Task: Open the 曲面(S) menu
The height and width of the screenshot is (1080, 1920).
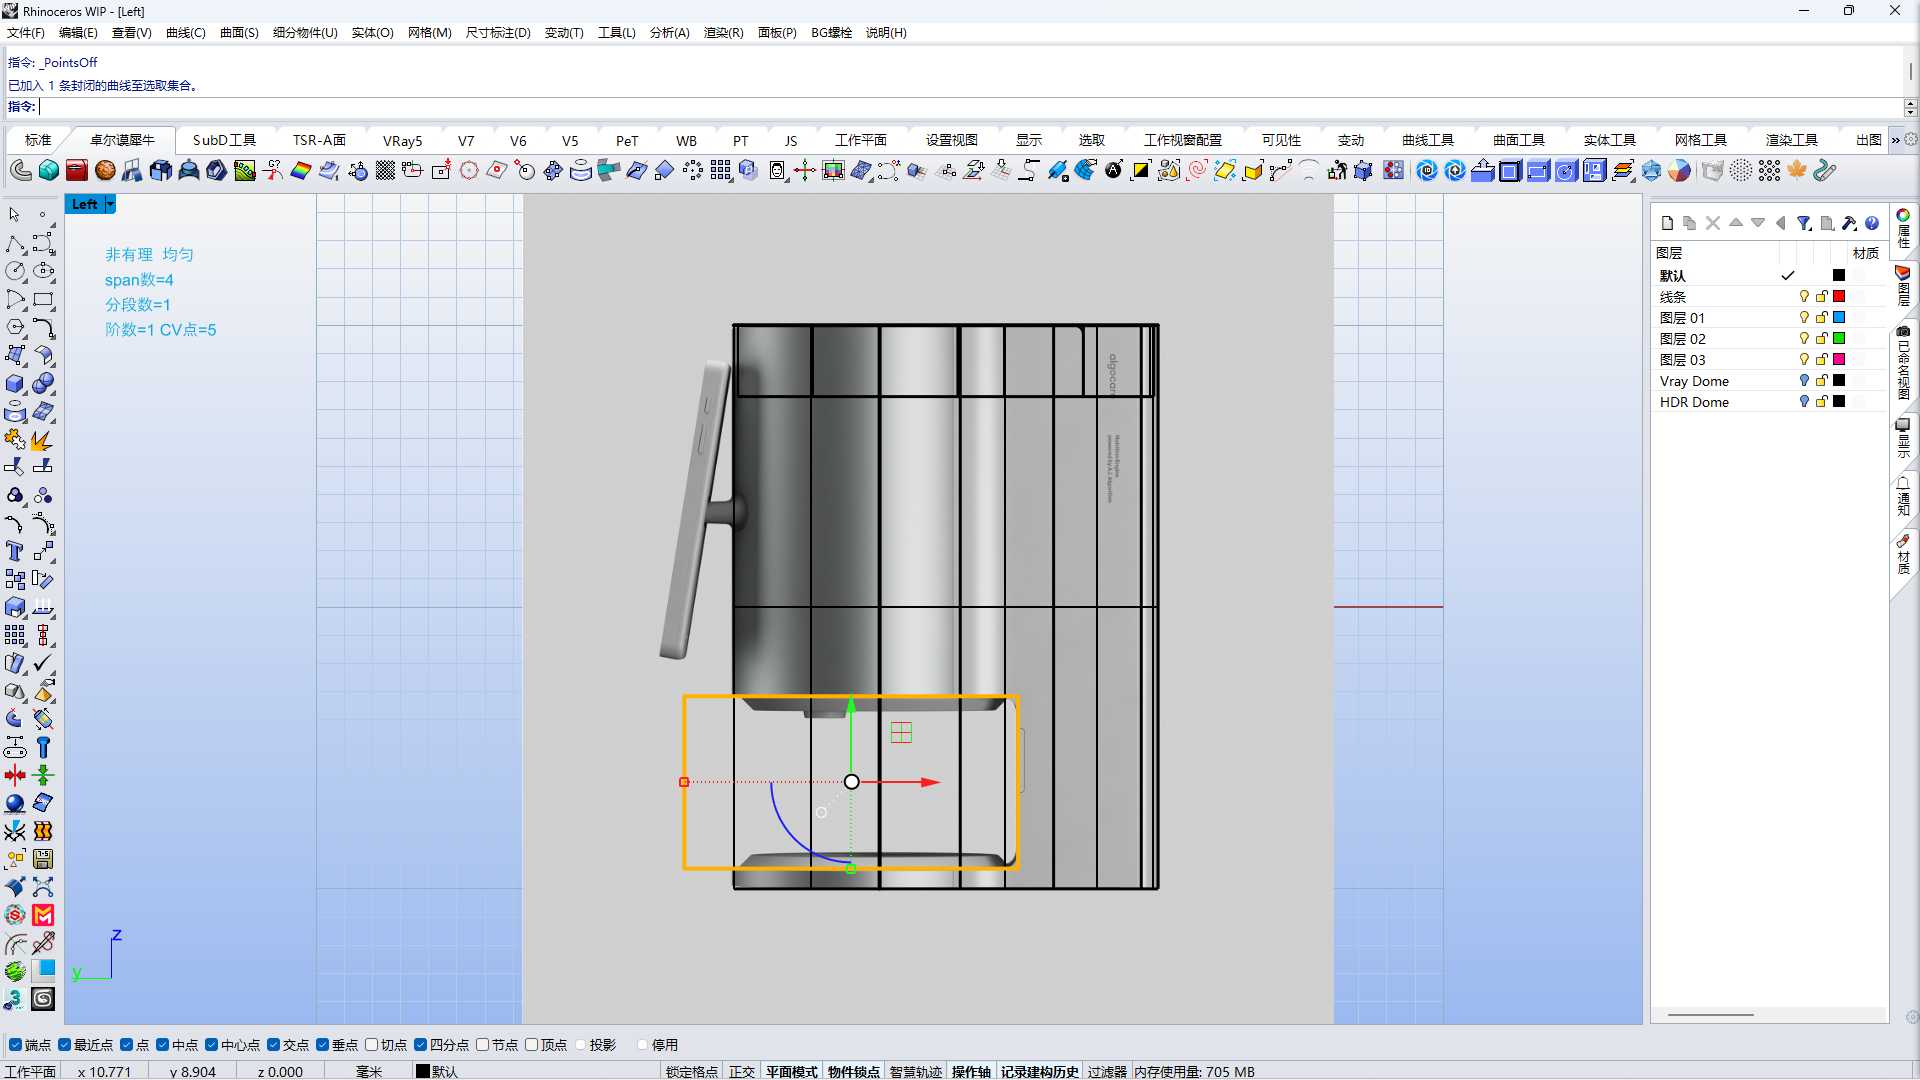Action: click(x=239, y=33)
